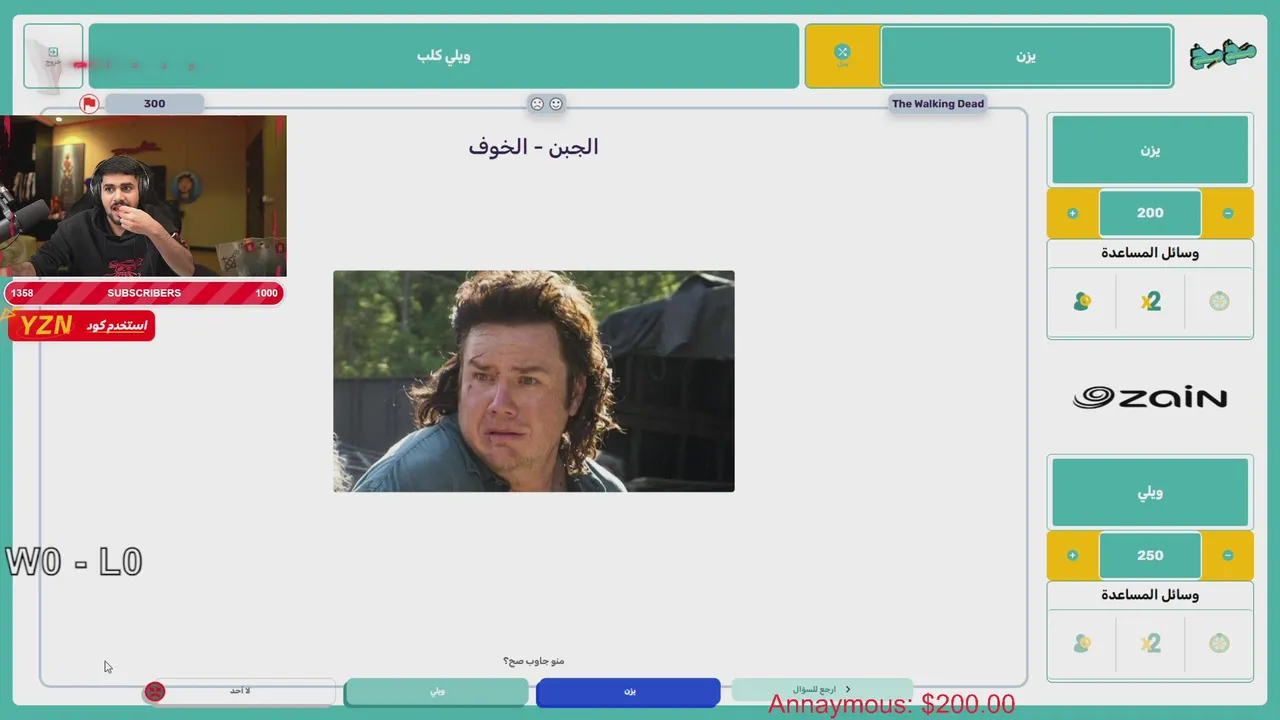The width and height of the screenshot is (1280, 720).
Task: Select يزن as the correct answerer
Action: coord(628,691)
